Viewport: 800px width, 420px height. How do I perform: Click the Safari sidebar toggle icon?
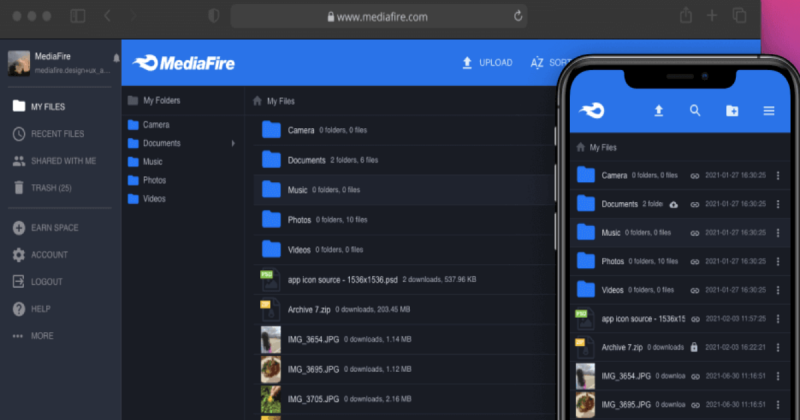pyautogui.click(x=78, y=16)
